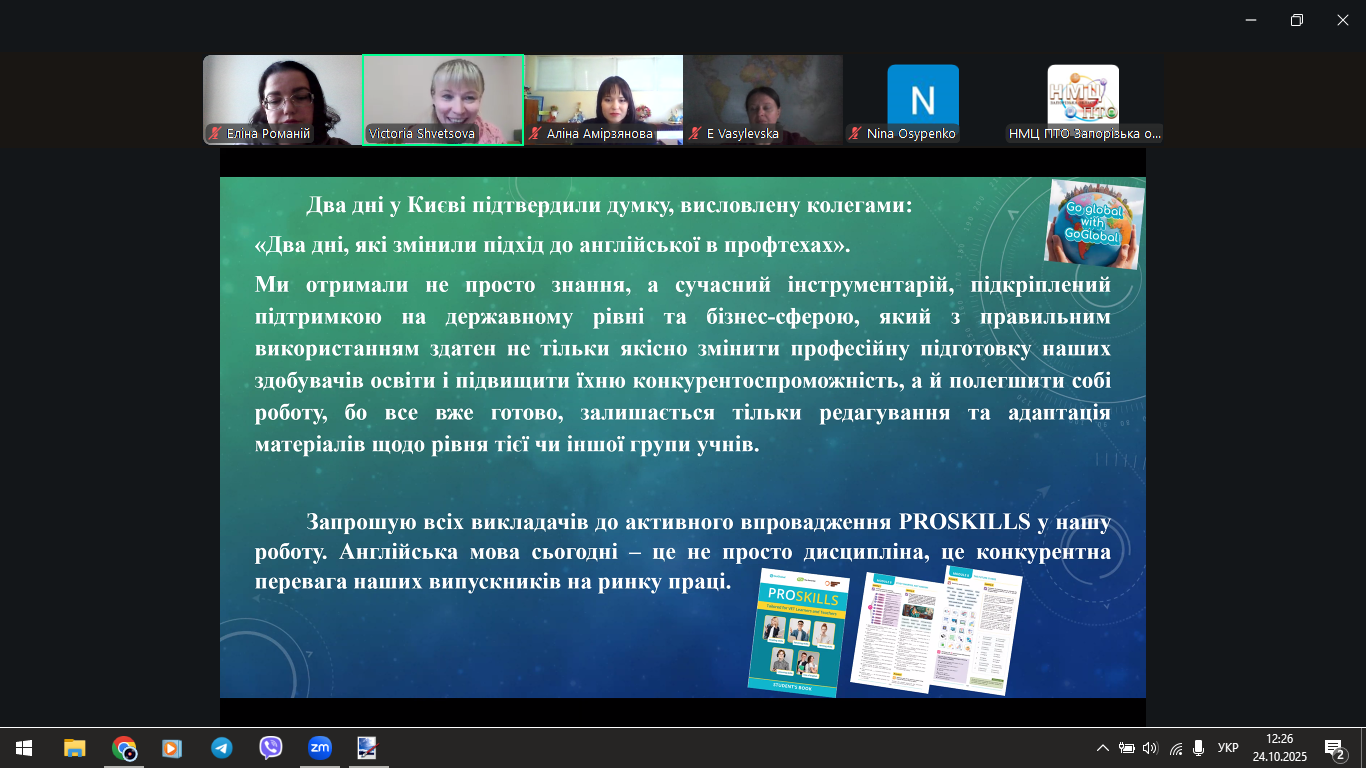Open Zoom from the taskbar
This screenshot has width=1366, height=768.
click(x=319, y=748)
